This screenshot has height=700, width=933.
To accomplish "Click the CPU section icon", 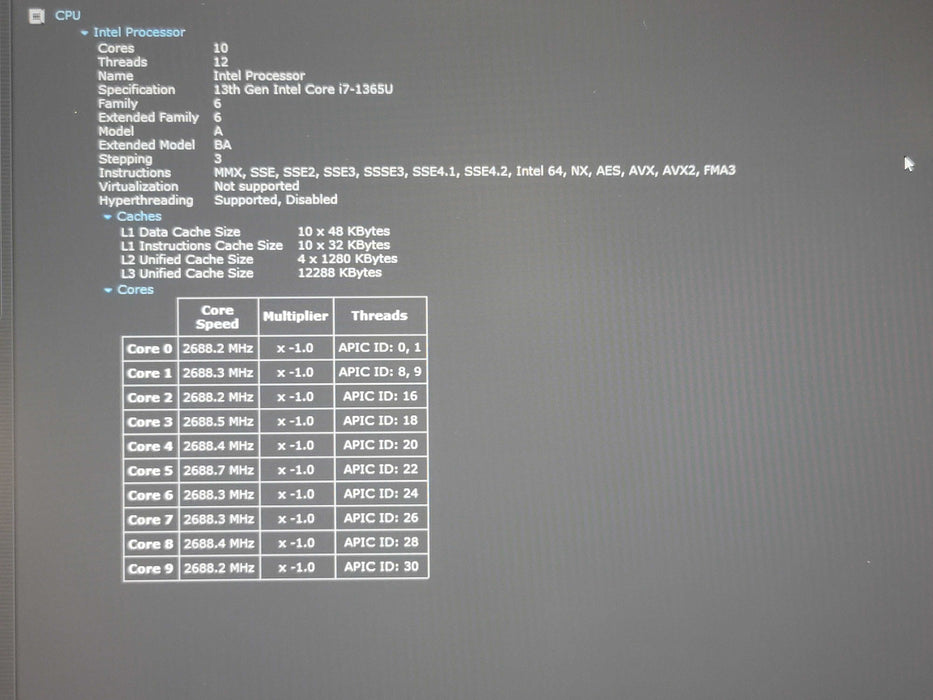I will pos(36,16).
